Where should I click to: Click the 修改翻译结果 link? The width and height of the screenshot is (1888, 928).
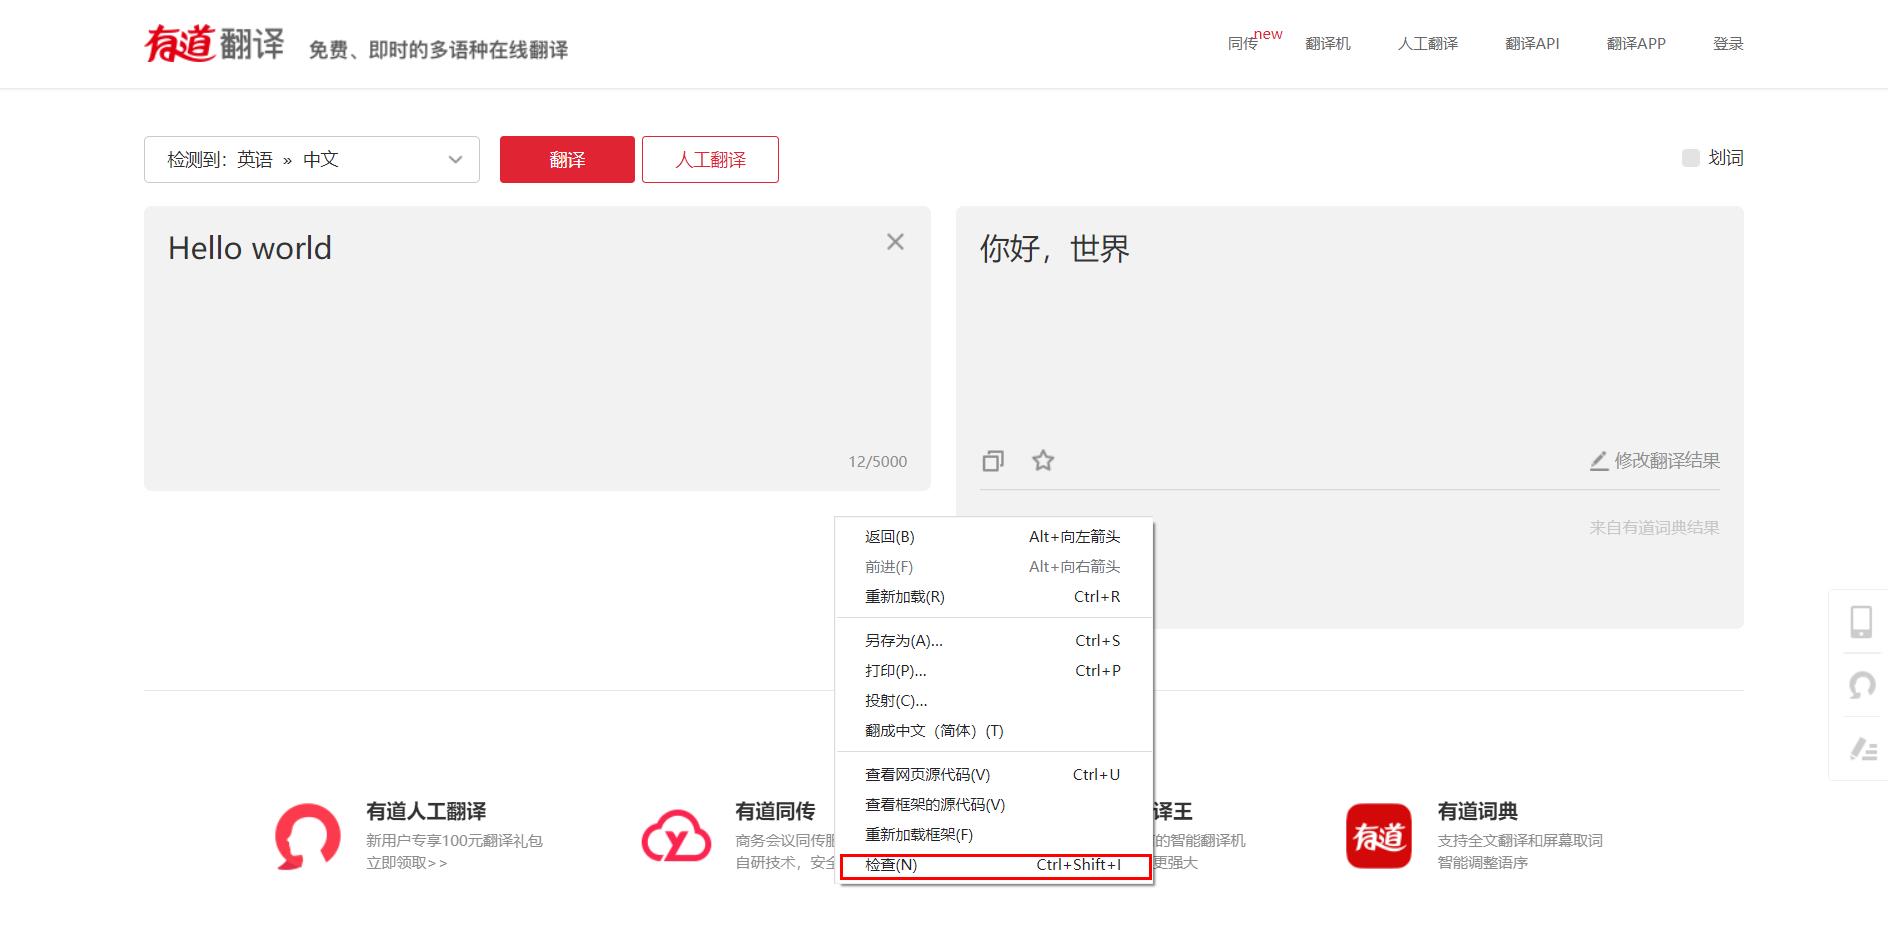[x=1667, y=461]
